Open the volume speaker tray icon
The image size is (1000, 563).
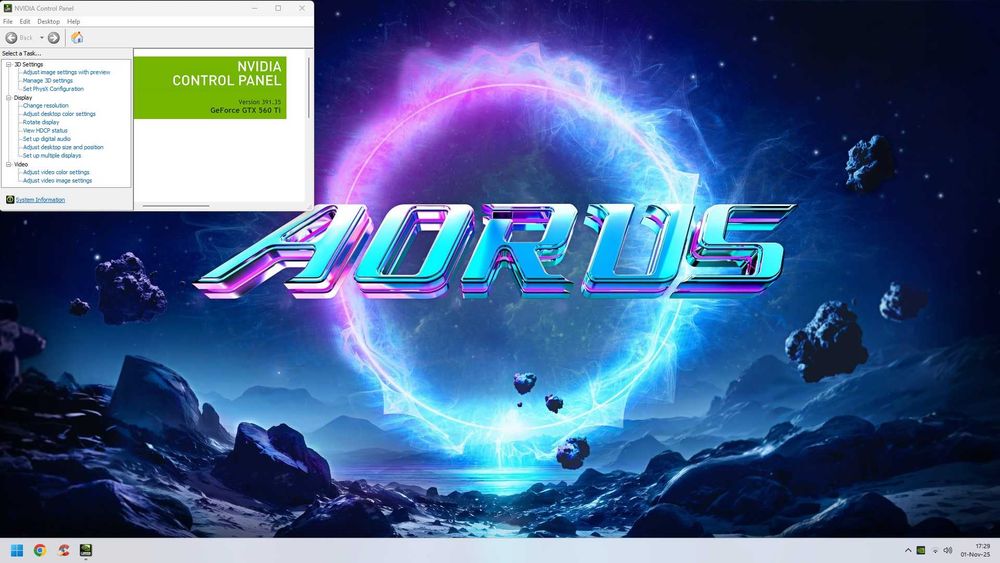click(x=948, y=550)
